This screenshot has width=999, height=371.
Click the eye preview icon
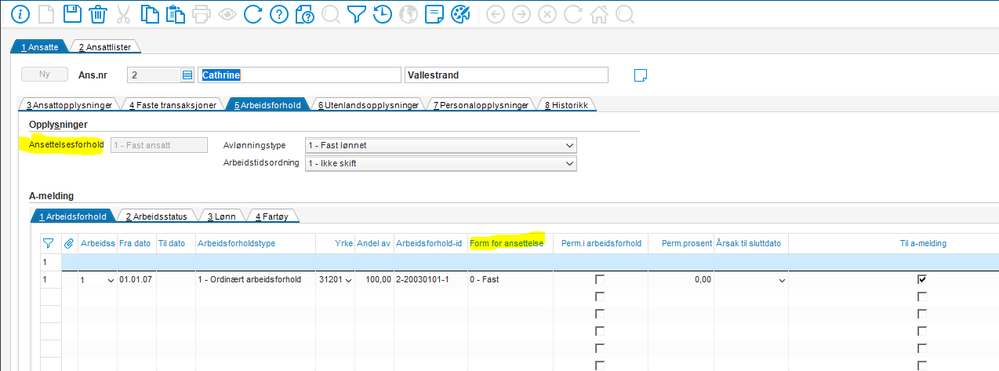[227, 14]
